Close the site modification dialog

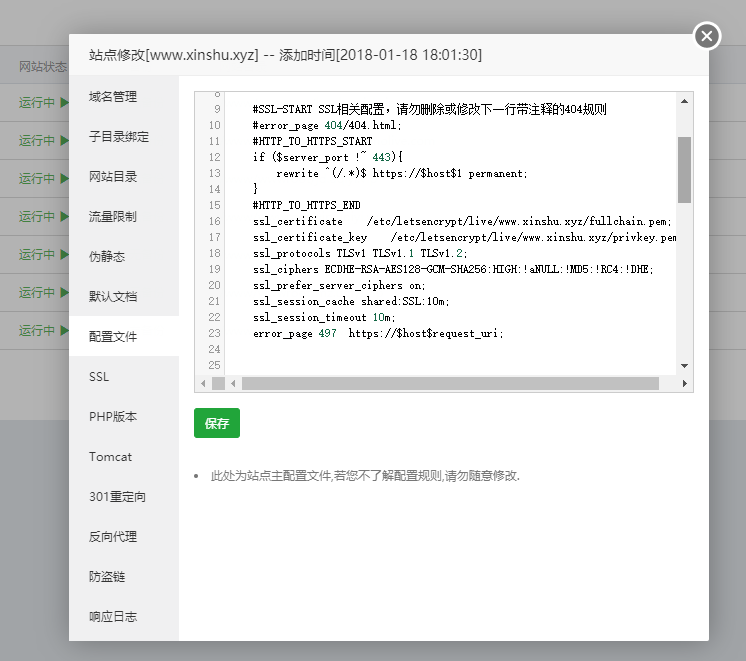coord(707,36)
